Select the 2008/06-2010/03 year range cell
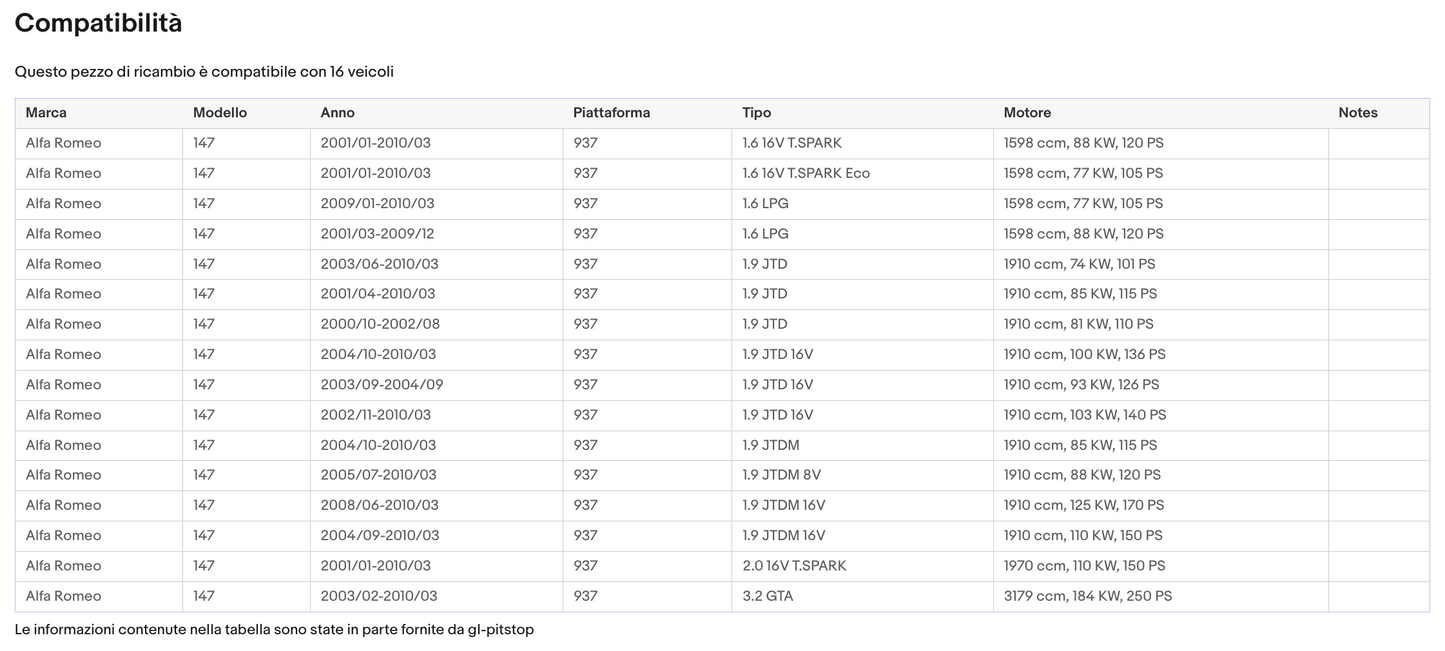This screenshot has height=651, width=1445. [x=379, y=505]
